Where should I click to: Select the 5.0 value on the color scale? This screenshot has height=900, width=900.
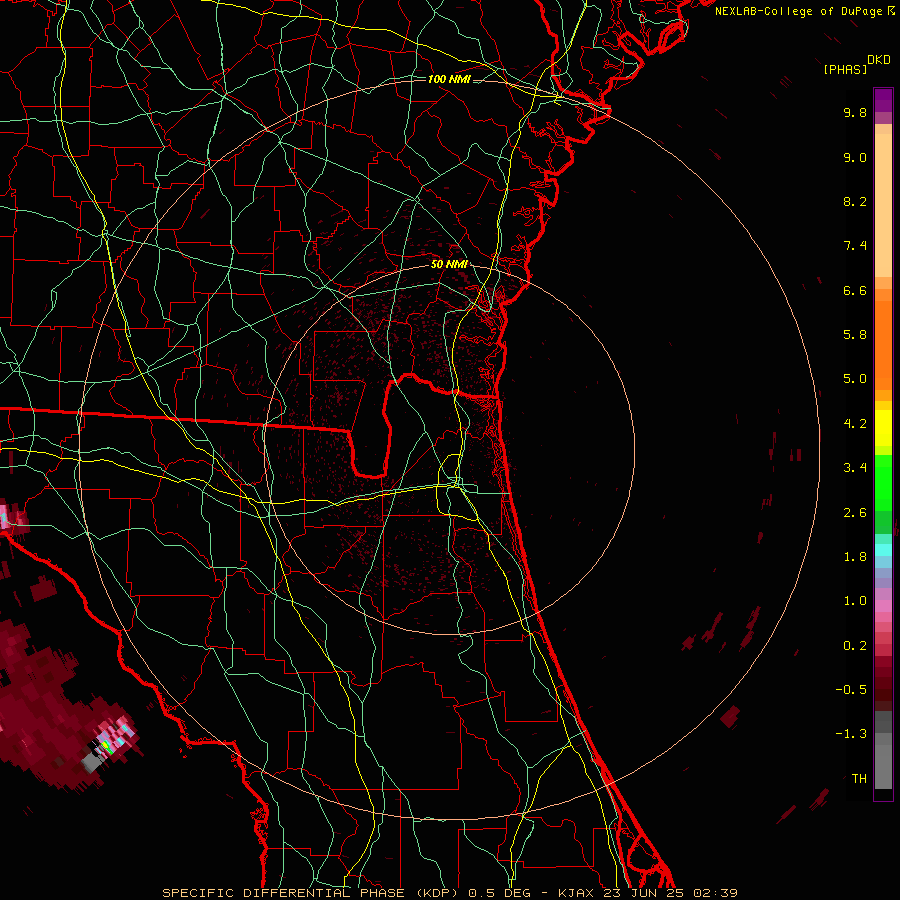tap(855, 379)
